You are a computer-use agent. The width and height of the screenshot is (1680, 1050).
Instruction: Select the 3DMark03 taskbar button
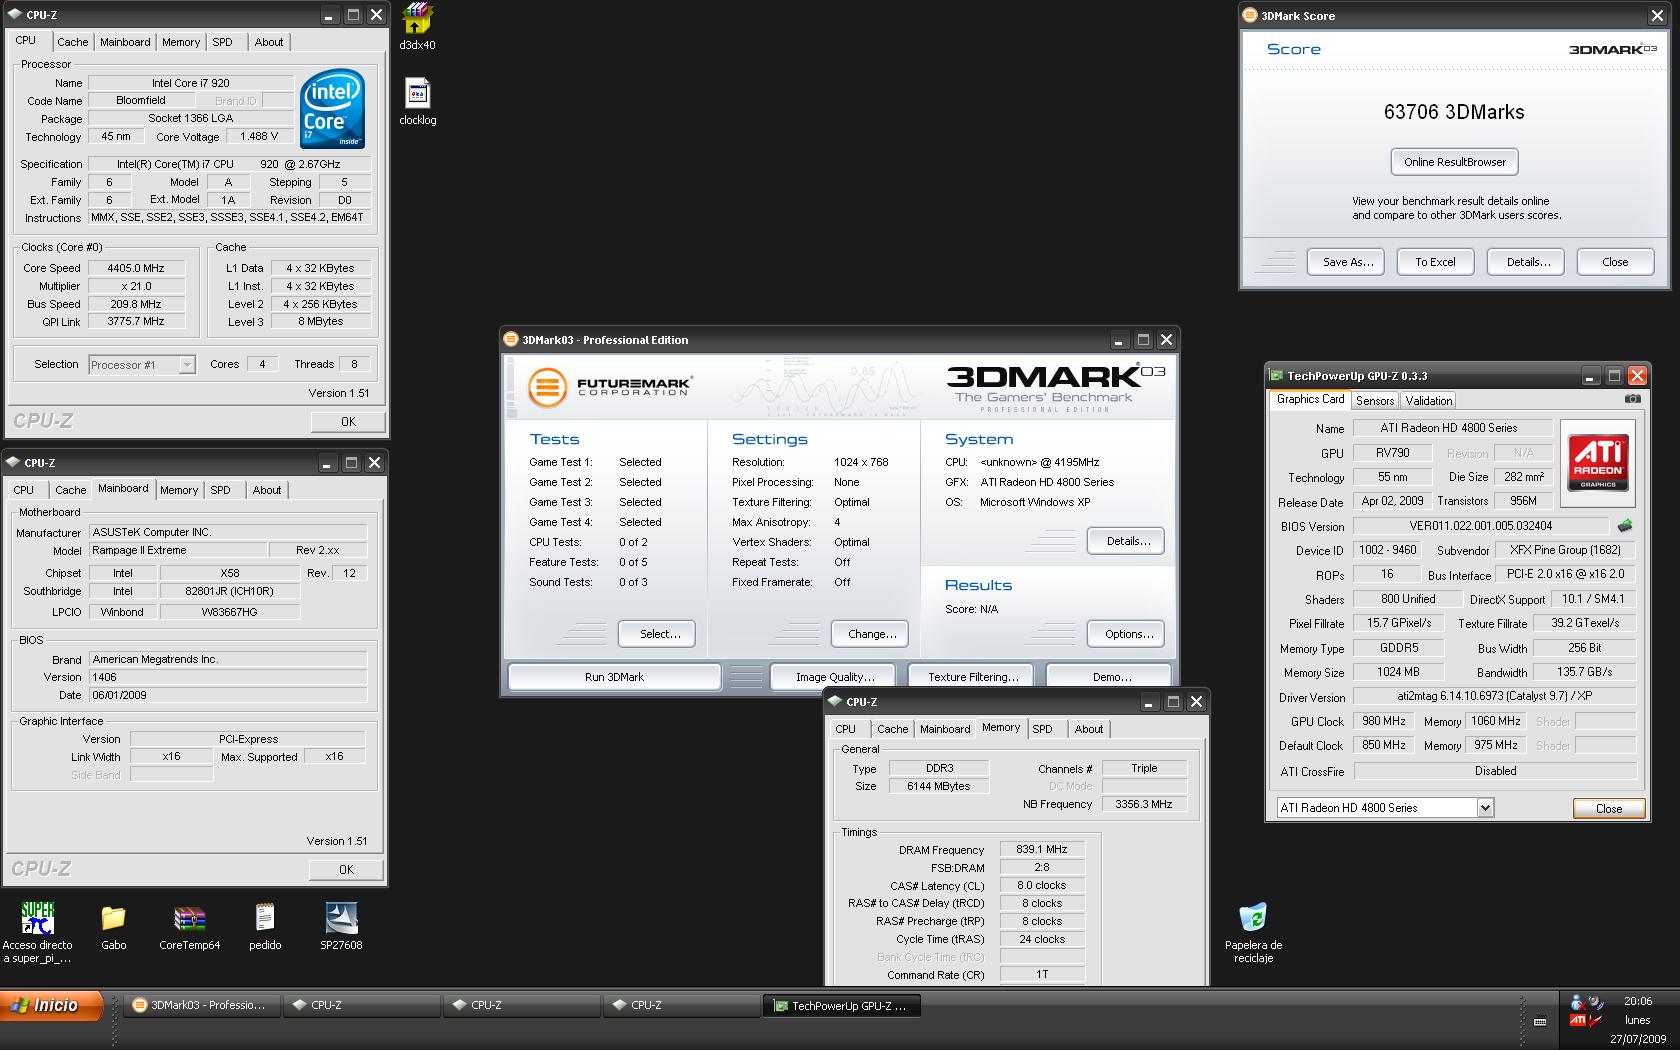[201, 1006]
